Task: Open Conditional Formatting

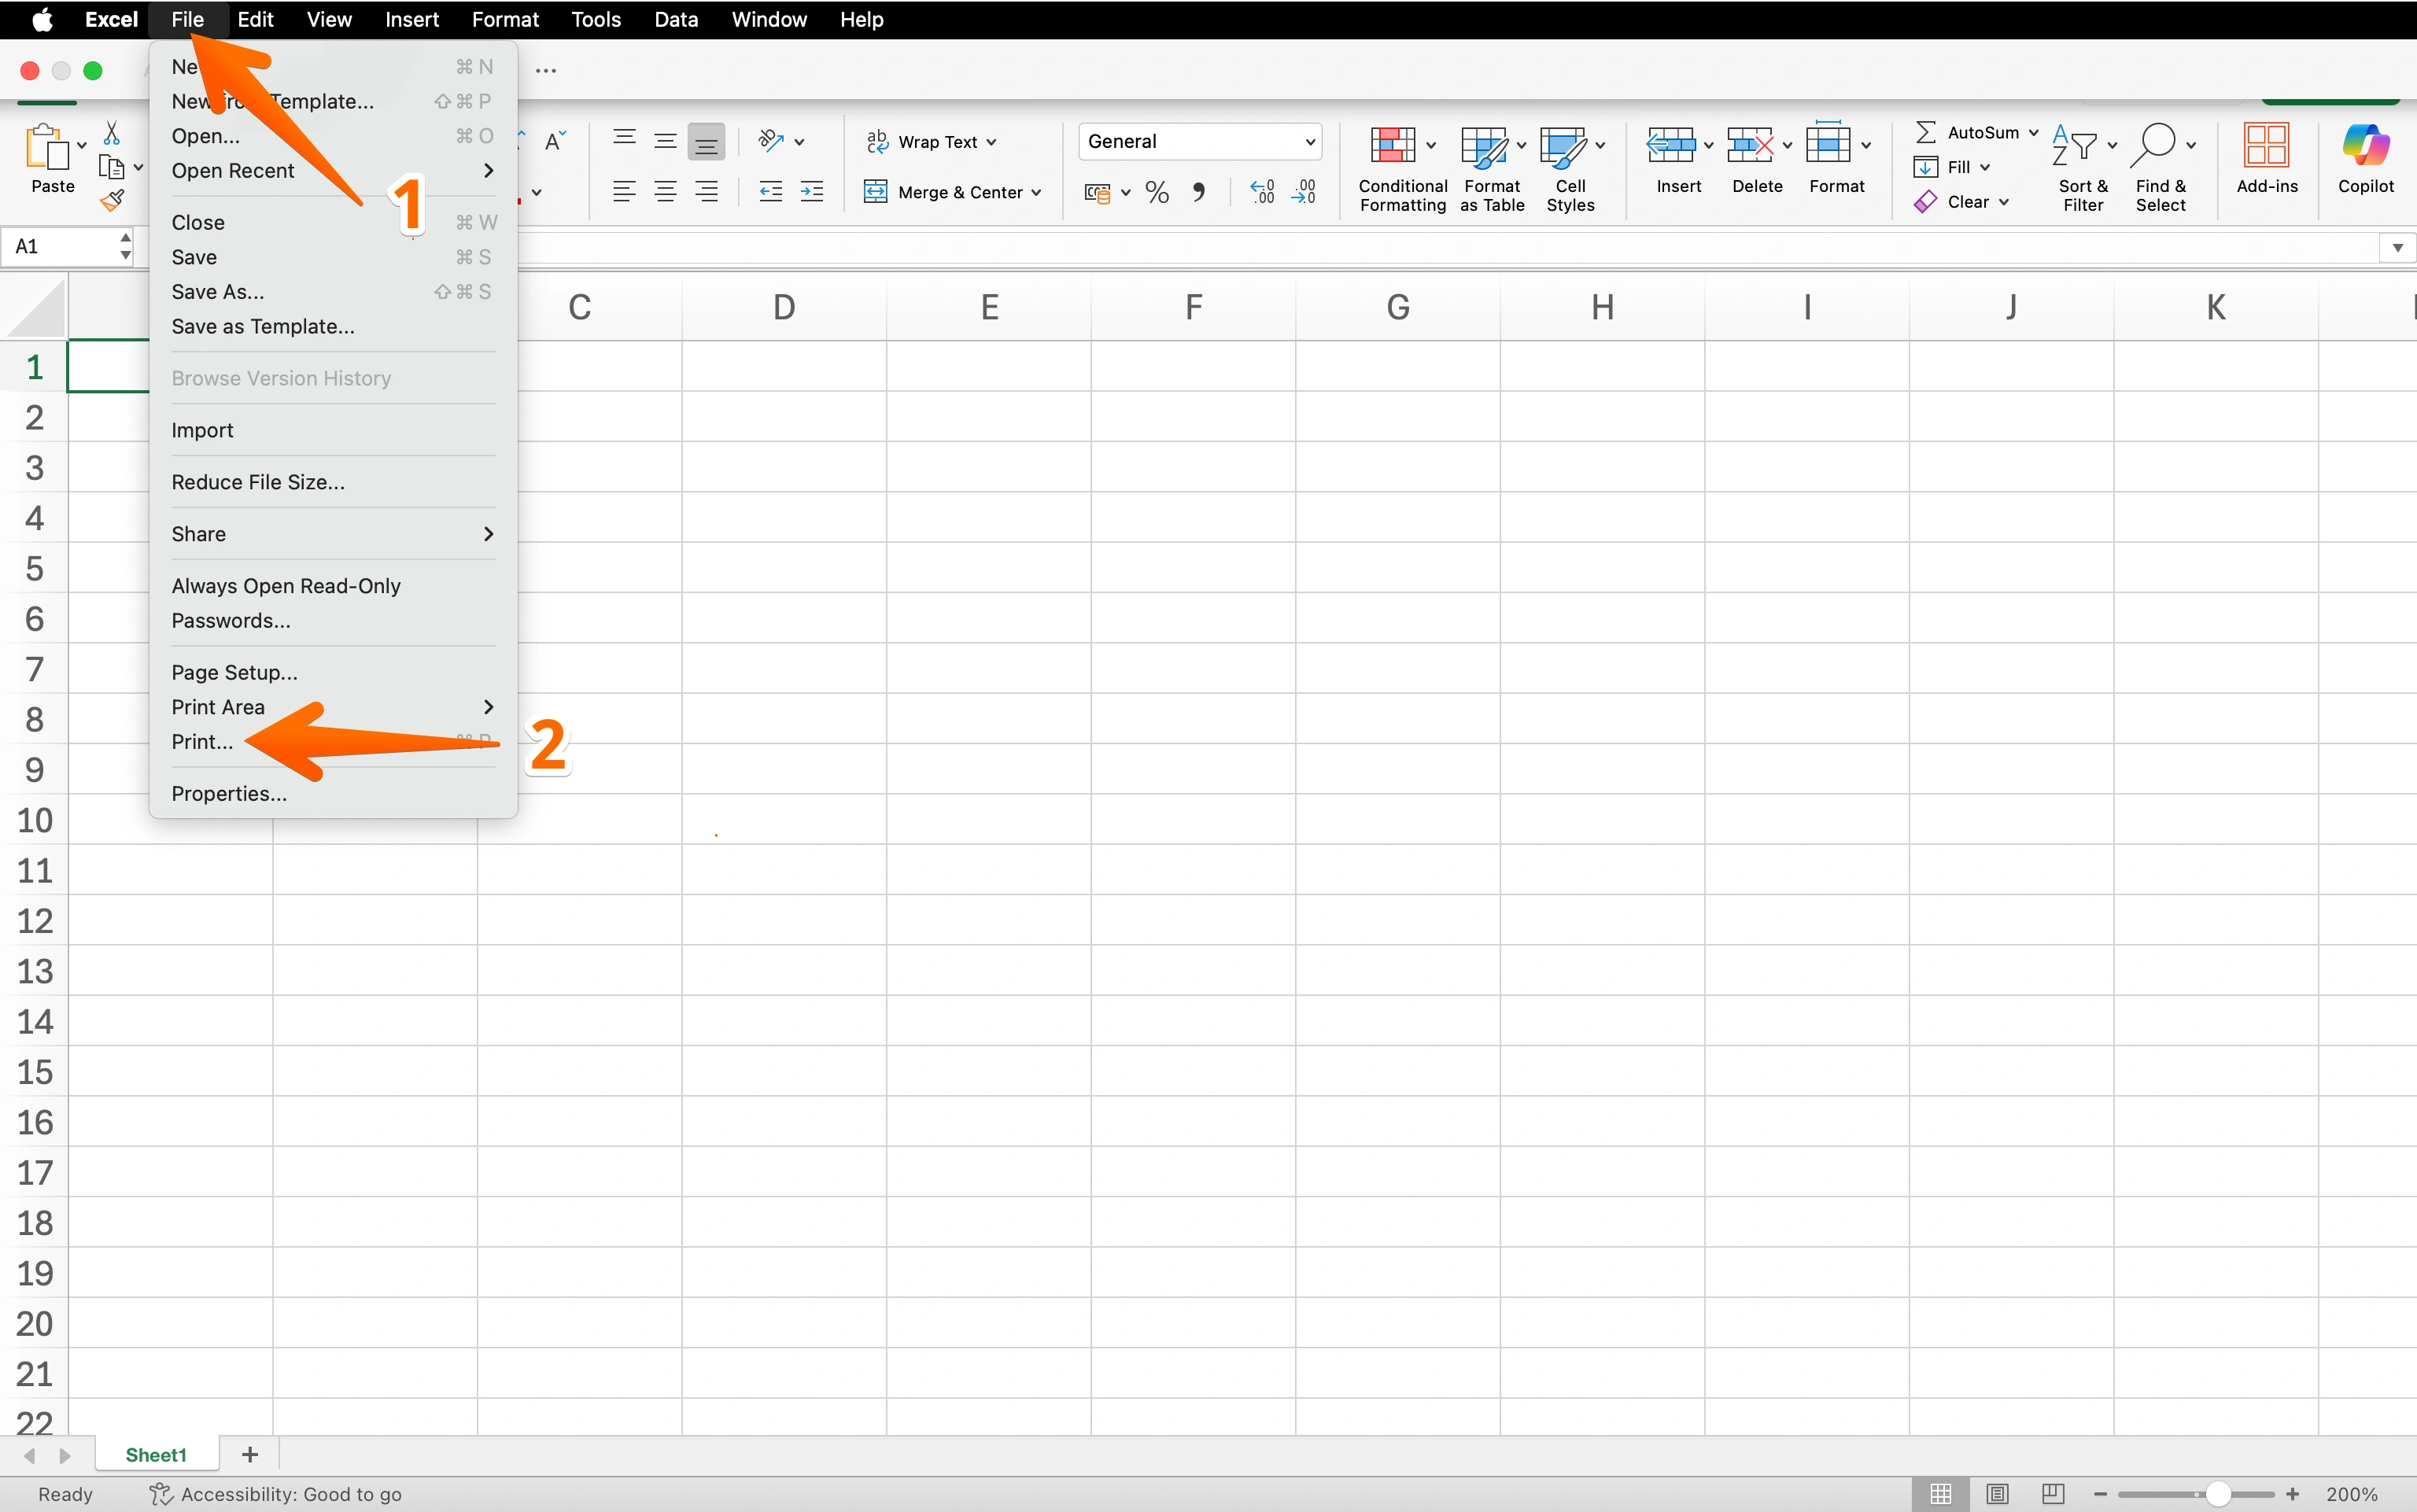Action: (1402, 167)
